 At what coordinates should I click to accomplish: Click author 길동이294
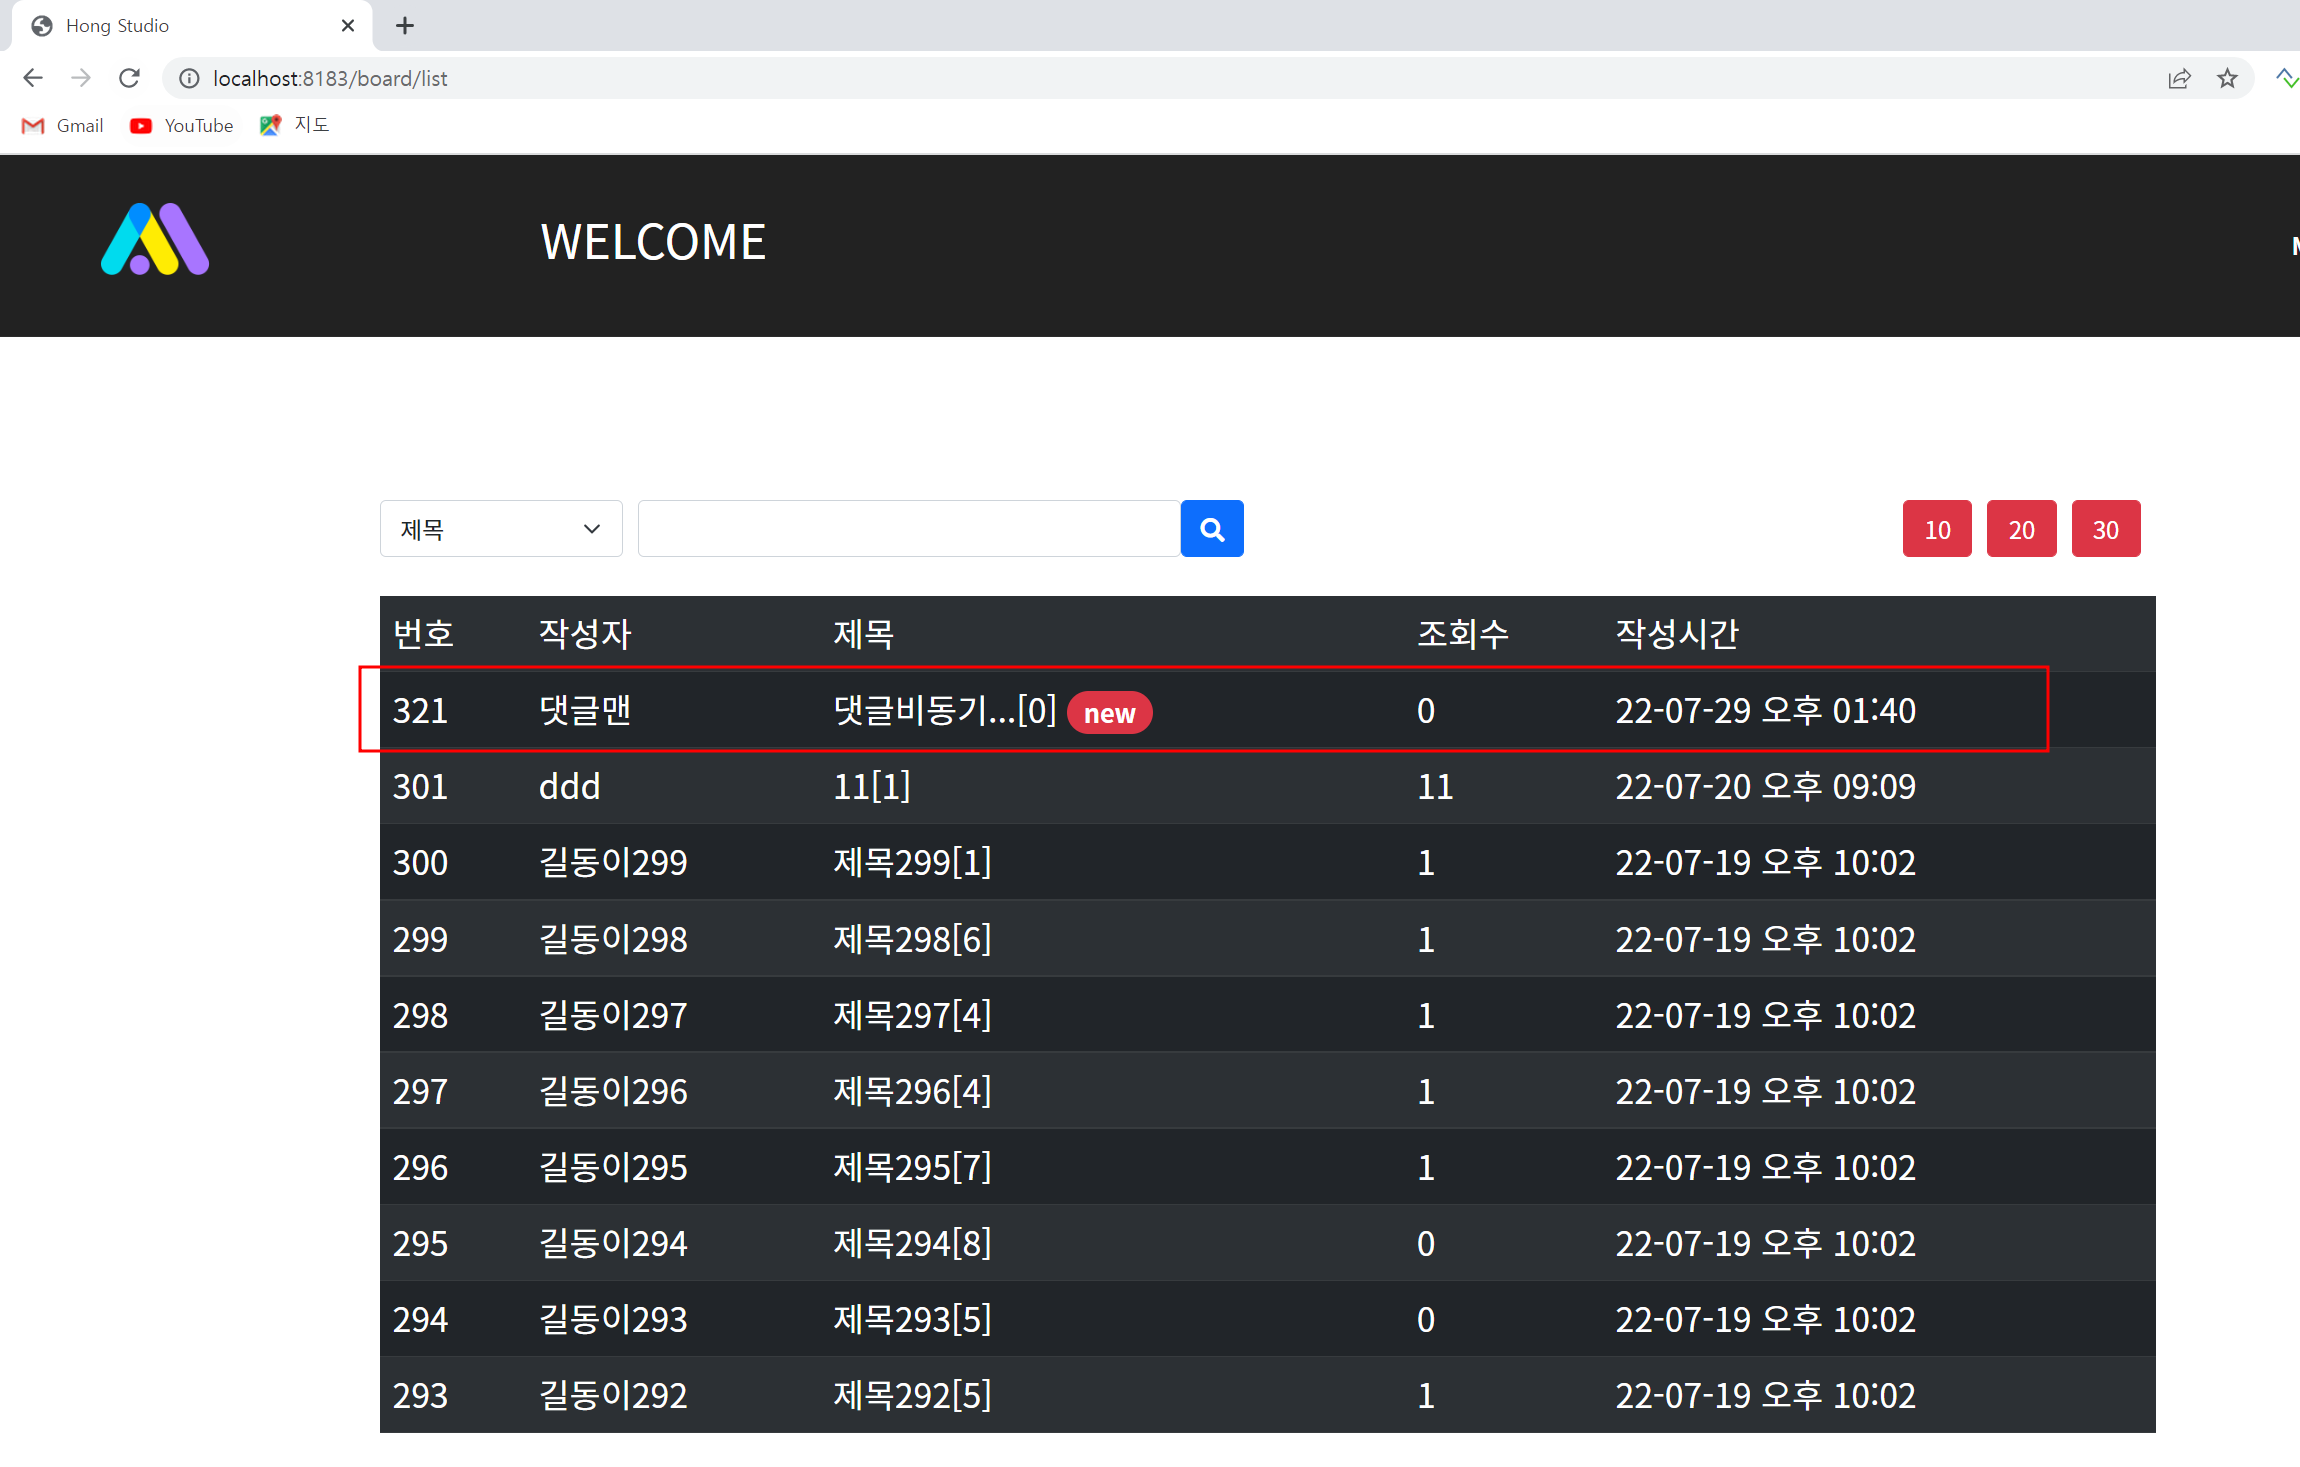[613, 1243]
